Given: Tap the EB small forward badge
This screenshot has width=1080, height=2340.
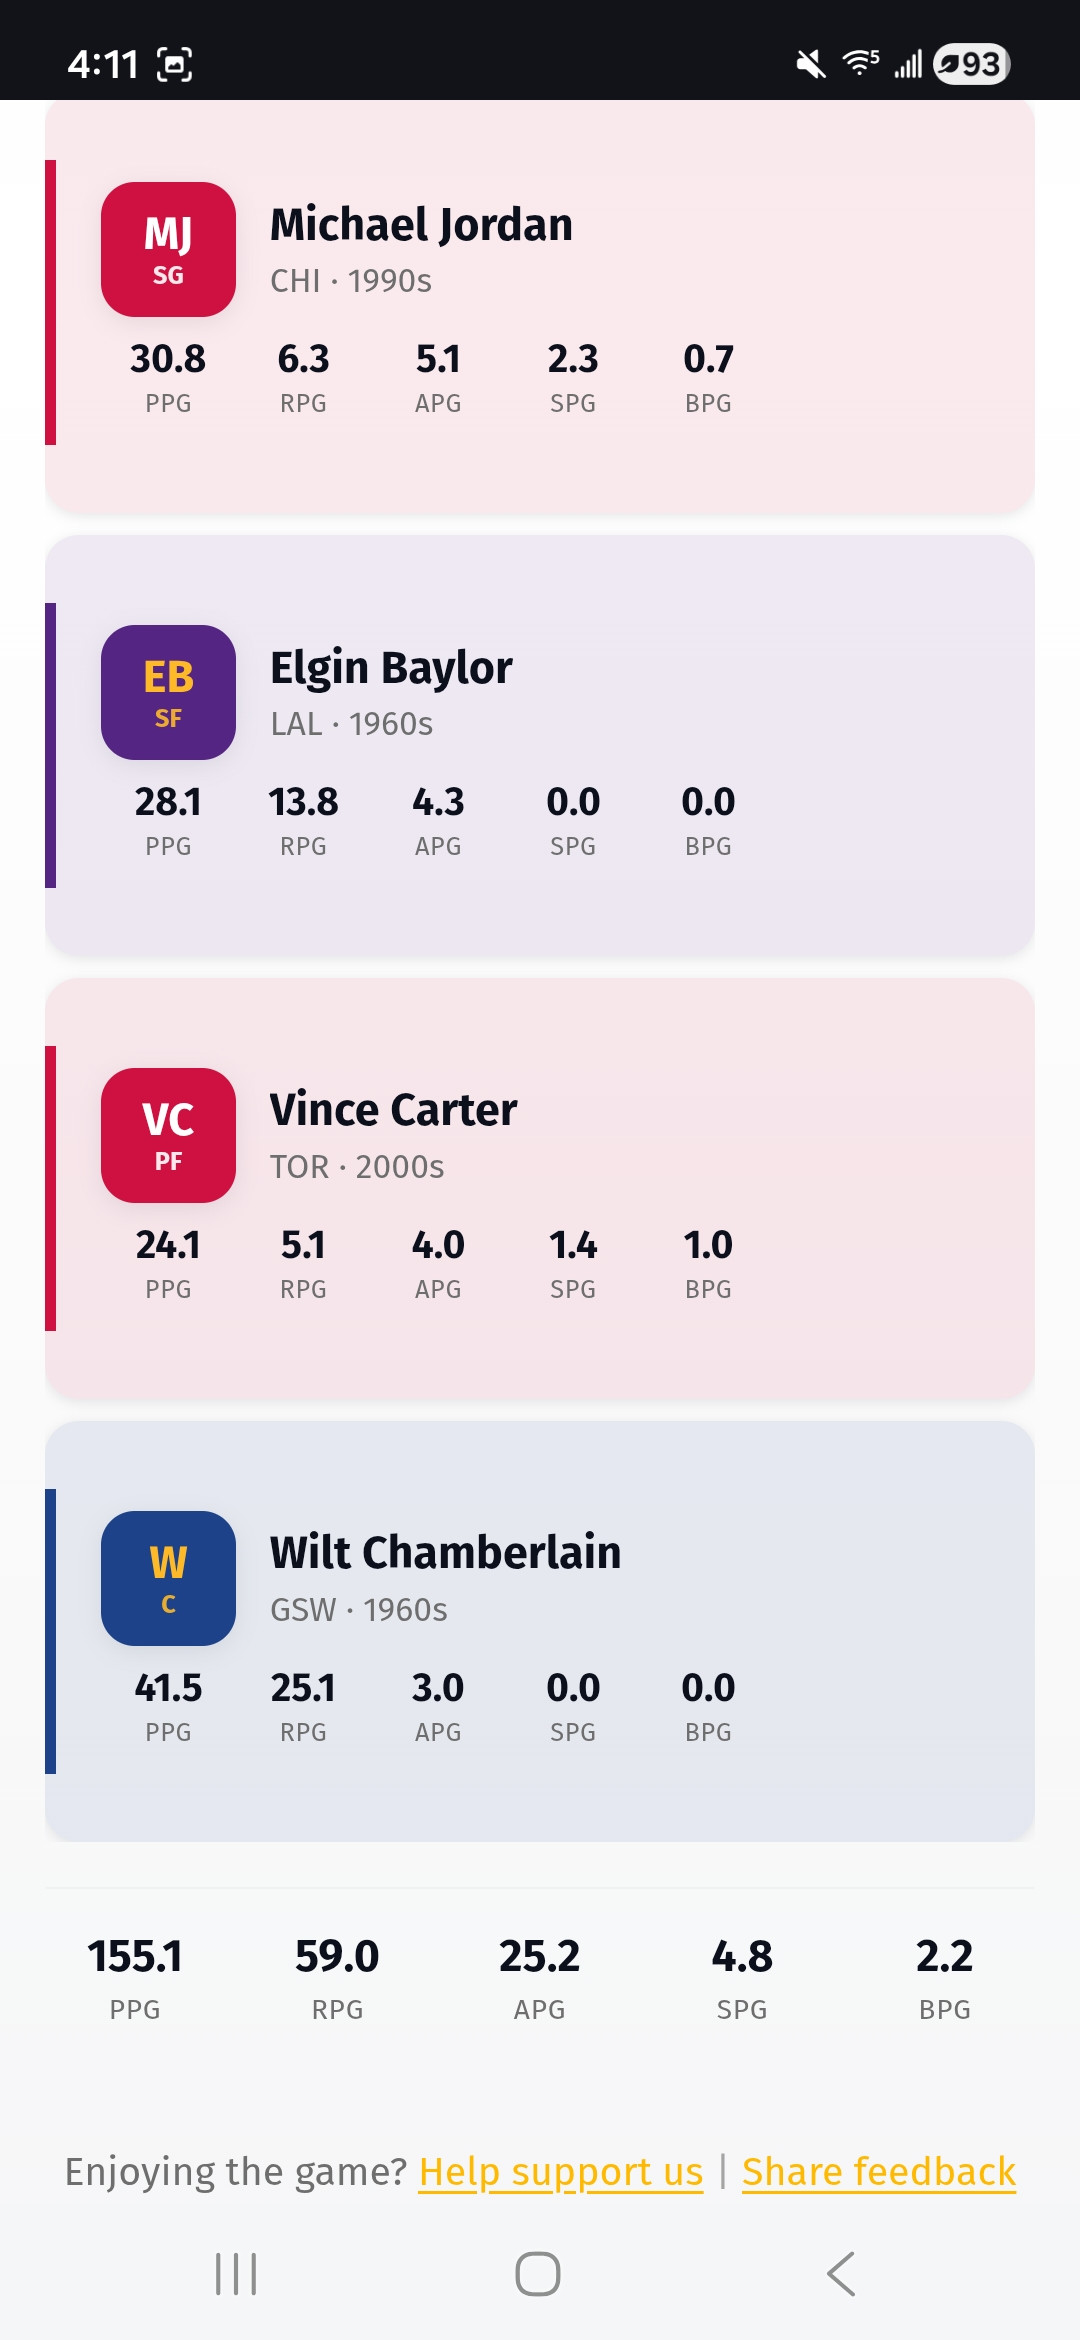Looking at the screenshot, I should tap(168, 692).
